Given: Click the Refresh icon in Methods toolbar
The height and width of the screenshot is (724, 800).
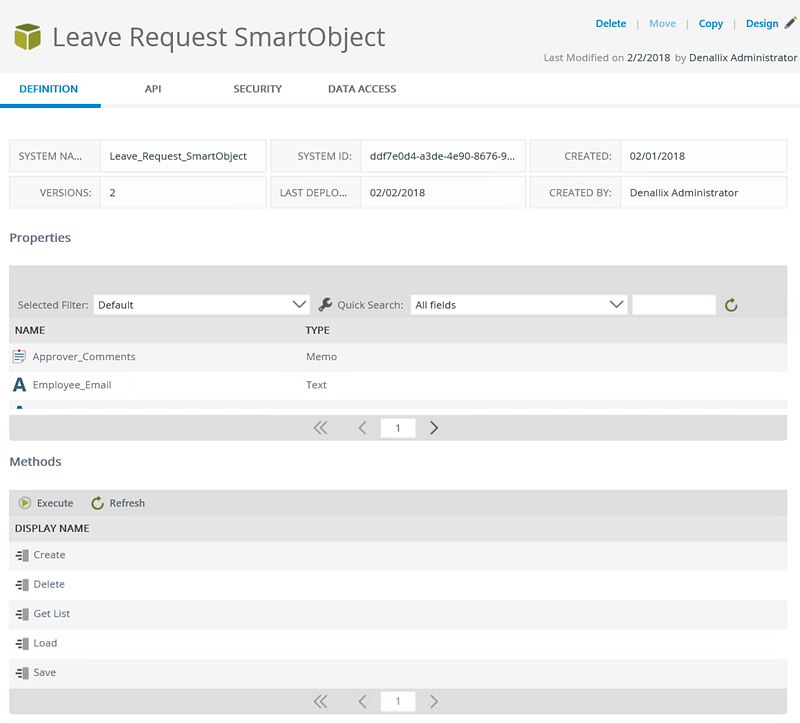Looking at the screenshot, I should coord(97,503).
